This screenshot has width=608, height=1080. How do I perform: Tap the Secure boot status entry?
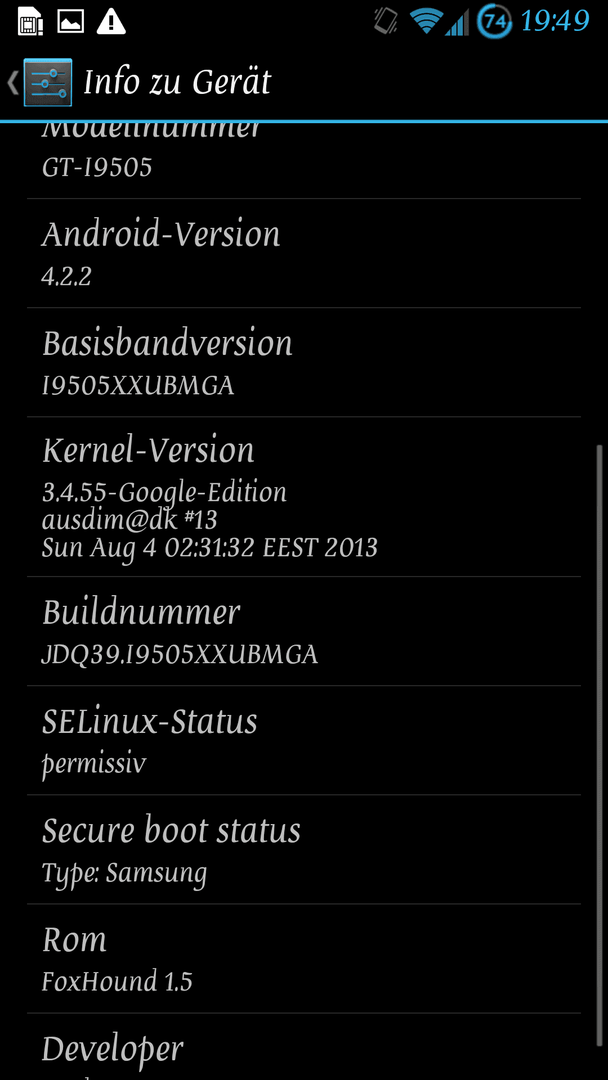pyautogui.click(x=304, y=849)
